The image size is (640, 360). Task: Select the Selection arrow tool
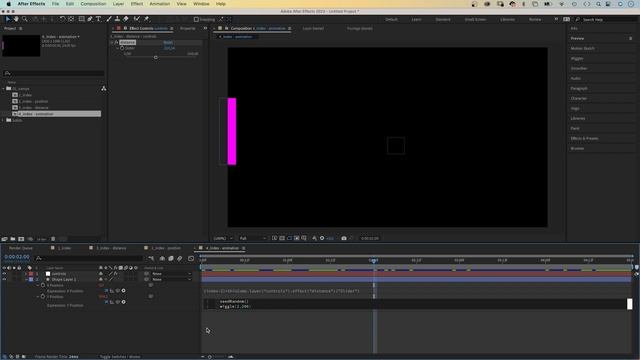(x=7, y=19)
